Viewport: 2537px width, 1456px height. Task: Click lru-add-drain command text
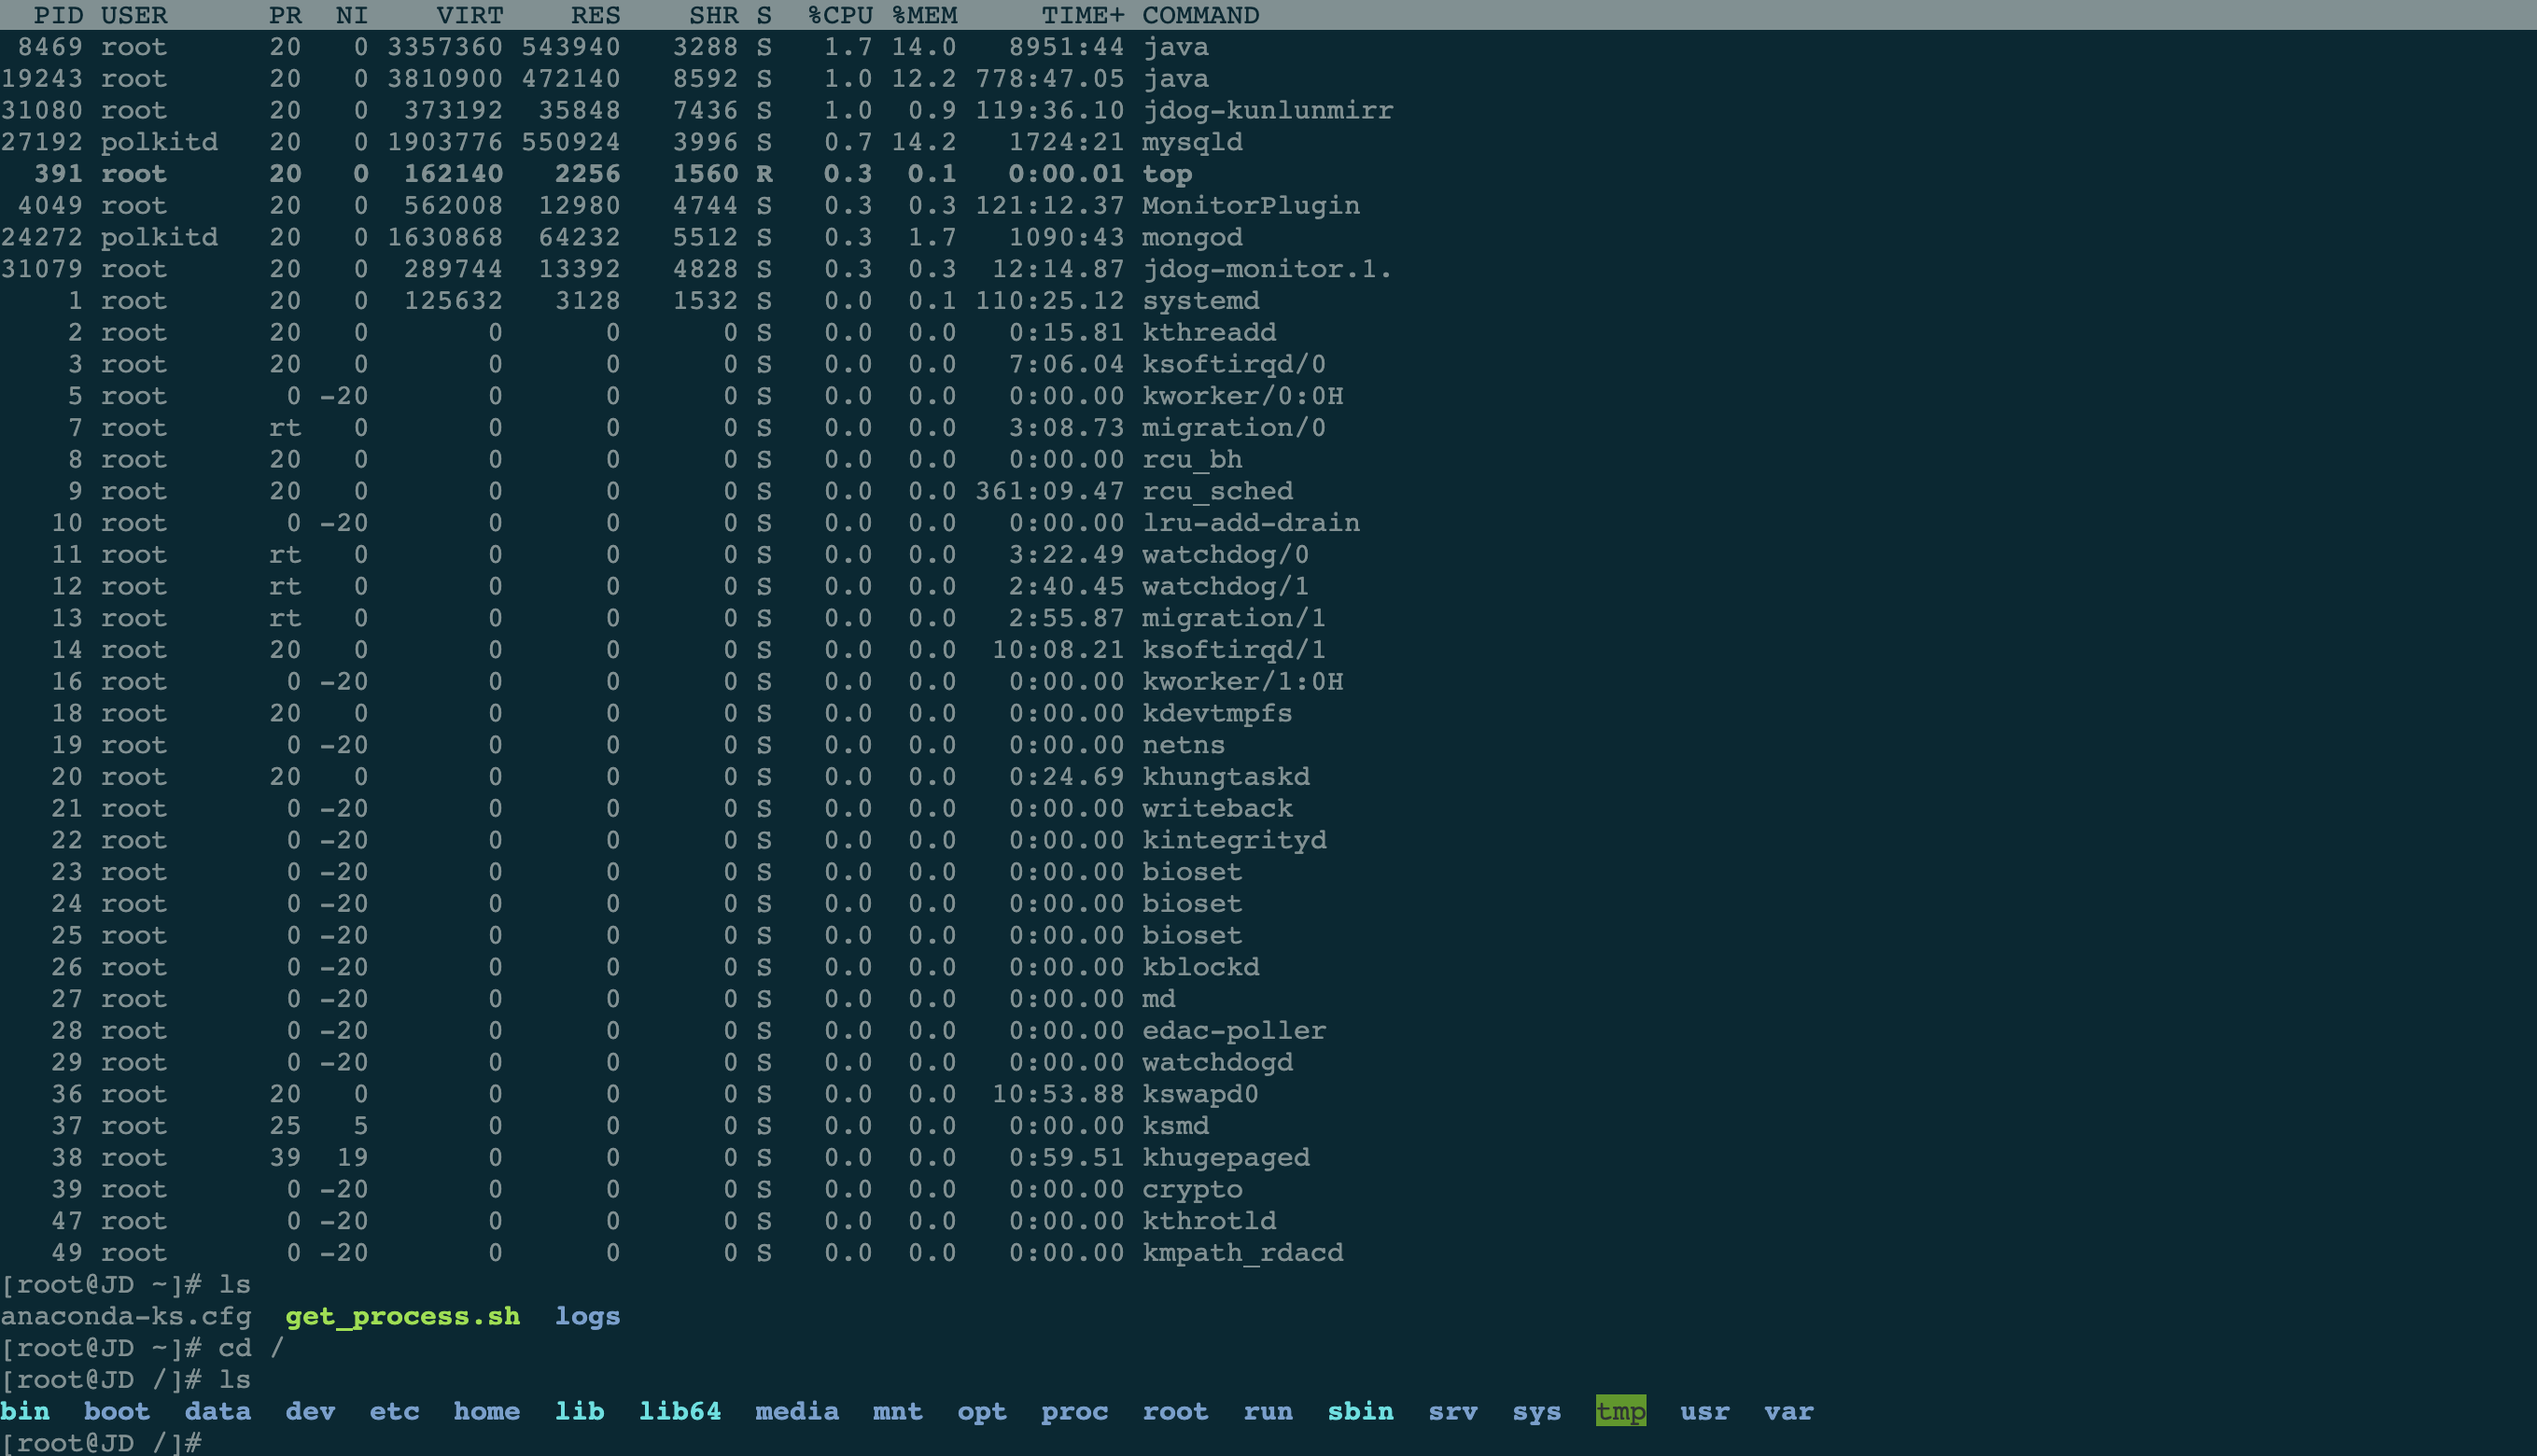coord(1250,523)
